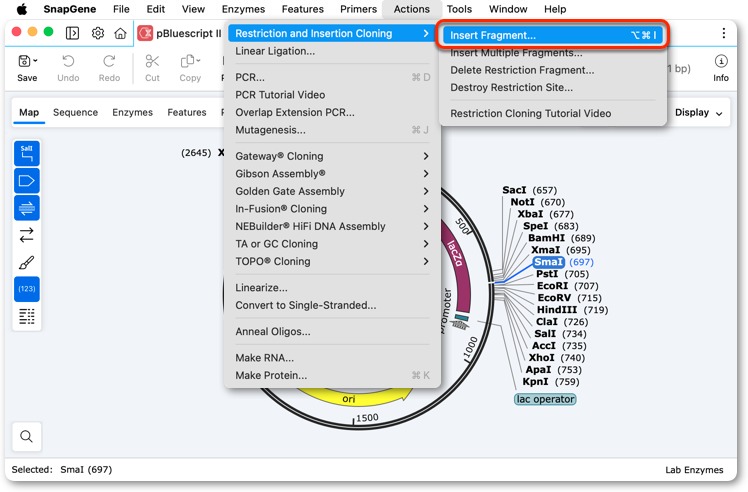The height and width of the screenshot is (492, 748).
Task: Toggle the SalI enzyme sites display
Action: tap(27, 153)
